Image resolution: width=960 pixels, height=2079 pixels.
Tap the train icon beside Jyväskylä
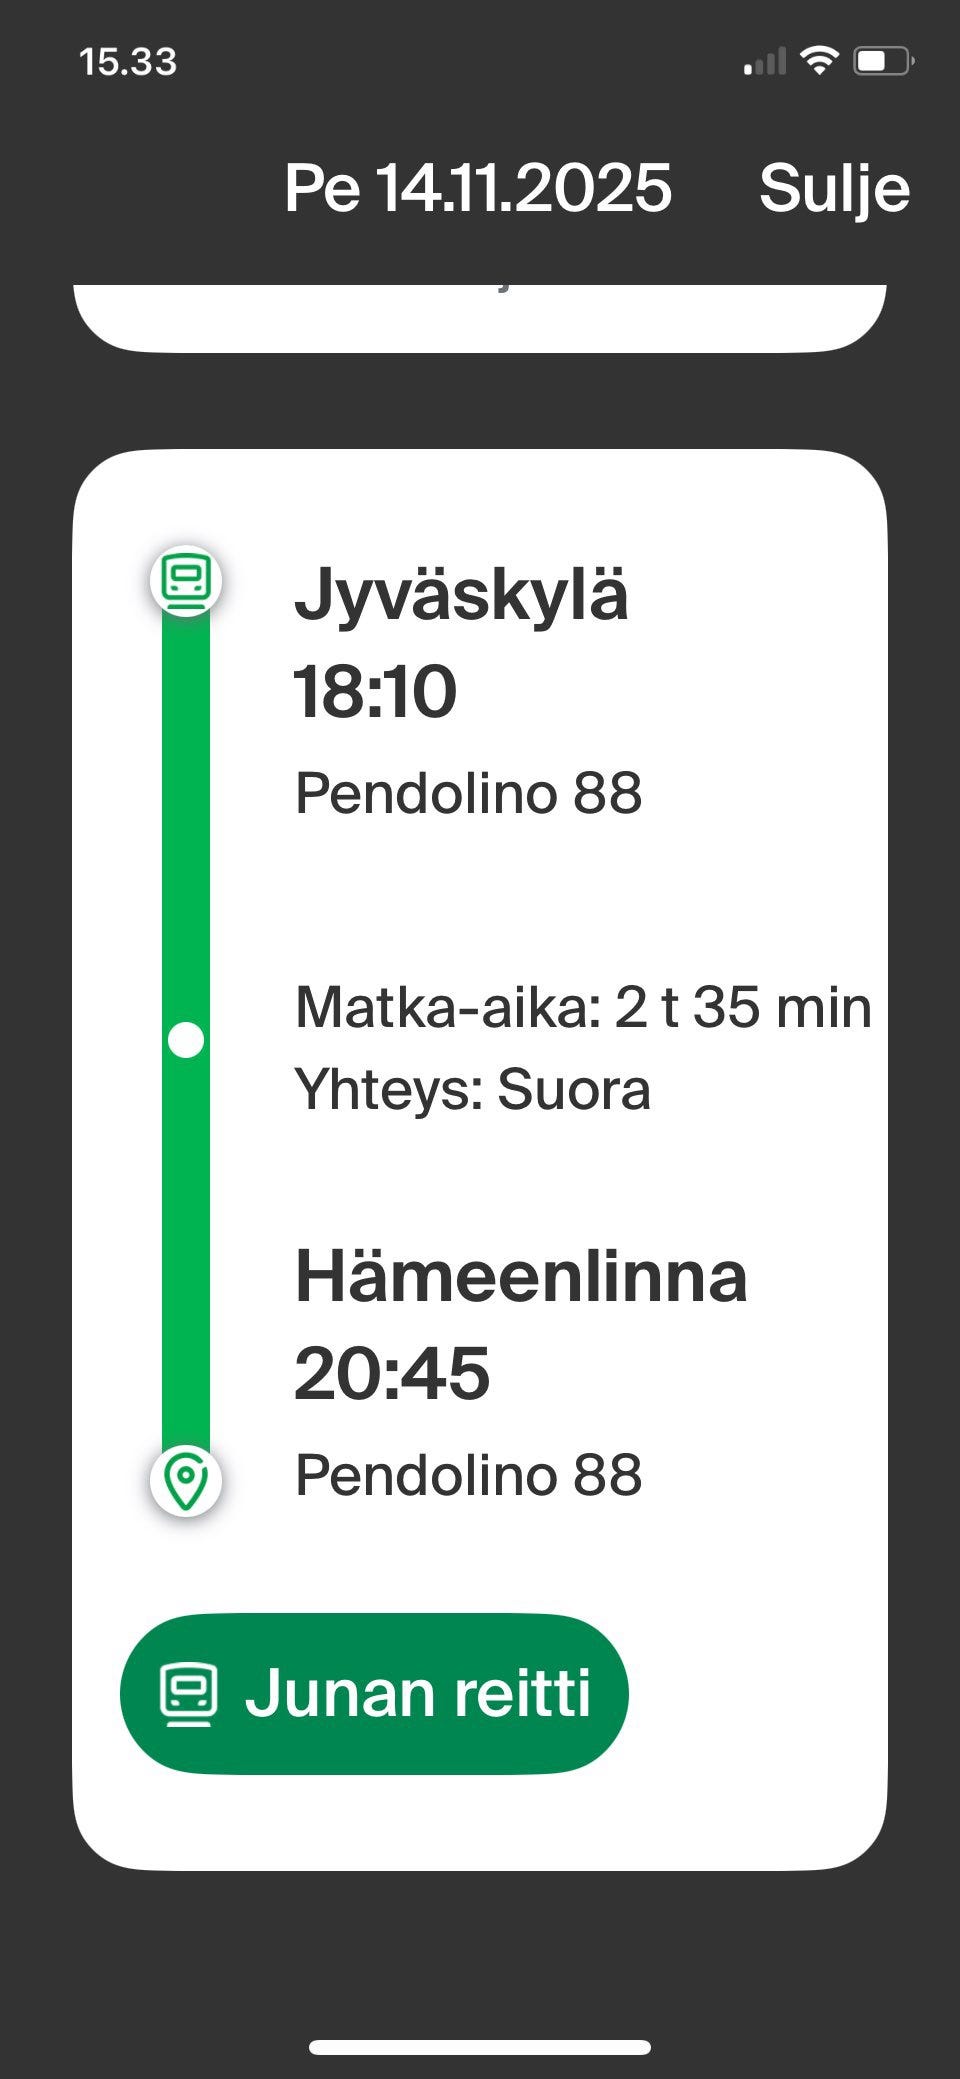click(x=186, y=580)
